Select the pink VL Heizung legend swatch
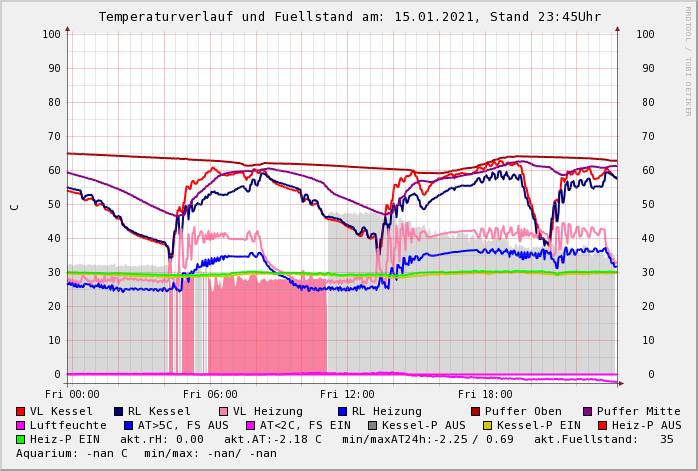Viewport: 698px width, 471px height. tap(223, 411)
